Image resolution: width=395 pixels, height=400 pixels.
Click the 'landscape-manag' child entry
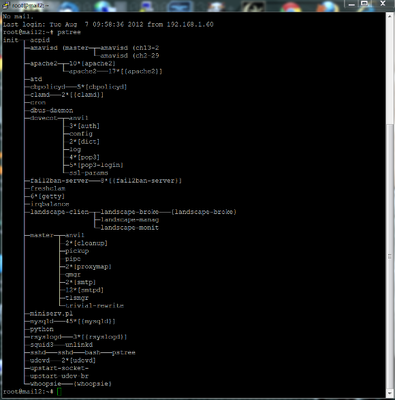pos(130,220)
